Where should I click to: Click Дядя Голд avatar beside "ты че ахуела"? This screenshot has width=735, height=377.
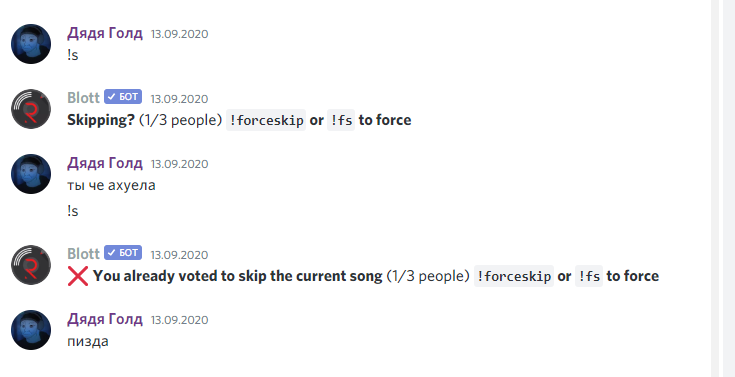[31, 174]
